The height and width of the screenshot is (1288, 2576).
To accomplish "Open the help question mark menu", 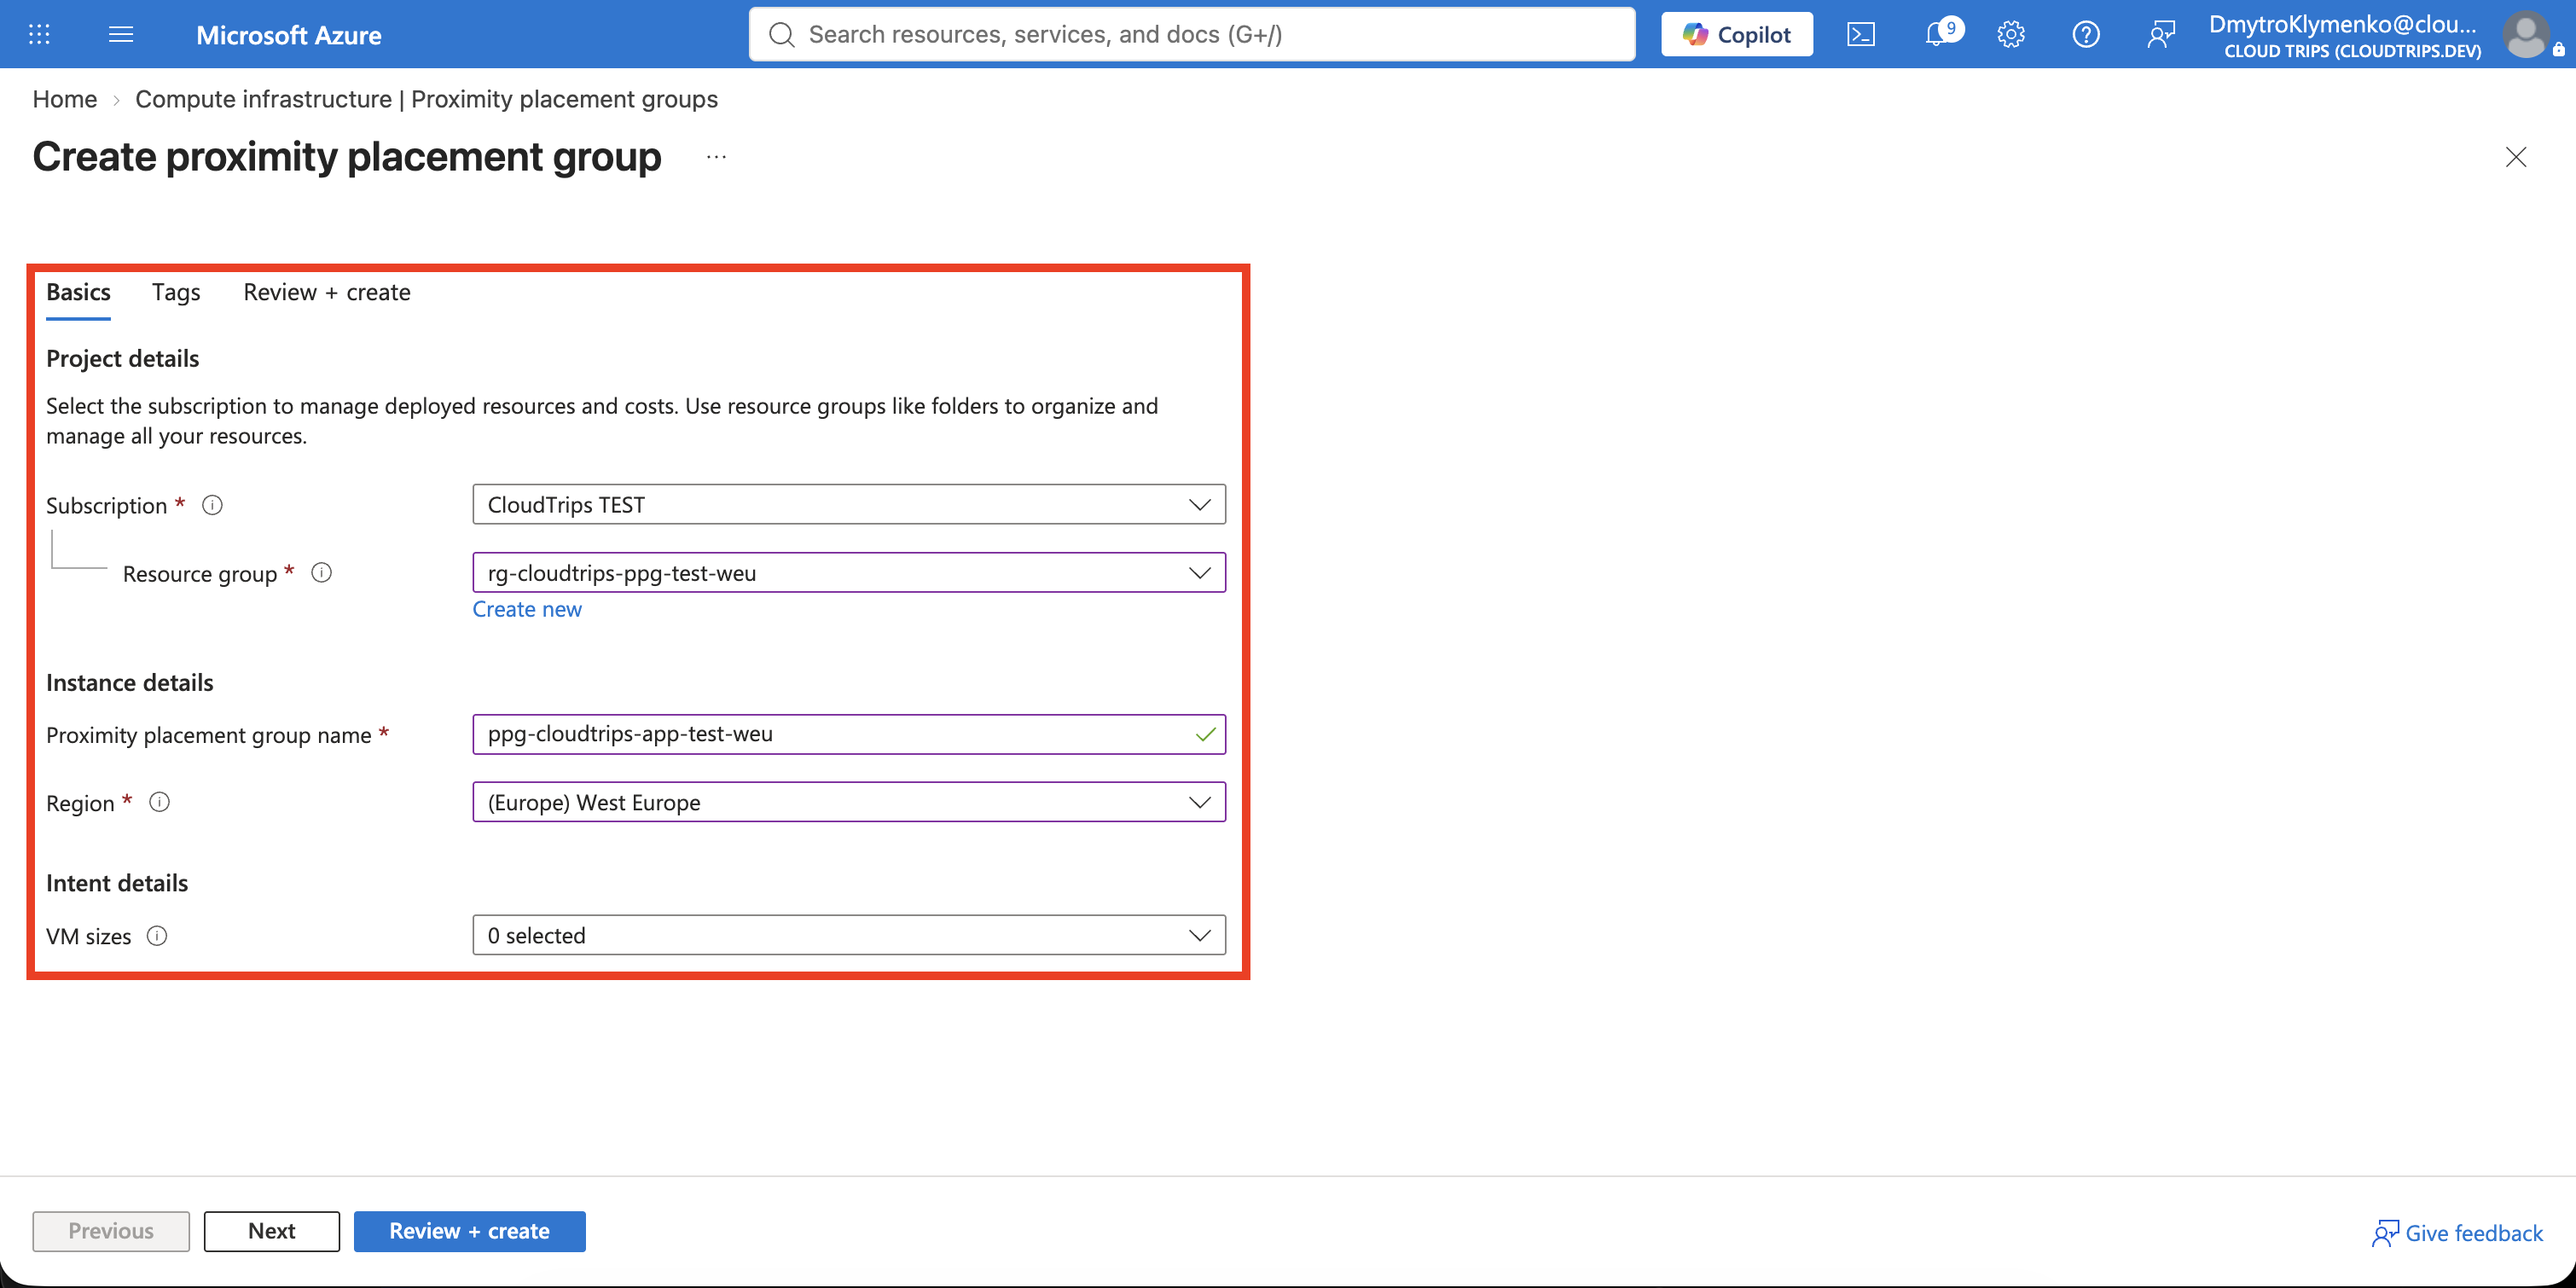I will (2086, 34).
